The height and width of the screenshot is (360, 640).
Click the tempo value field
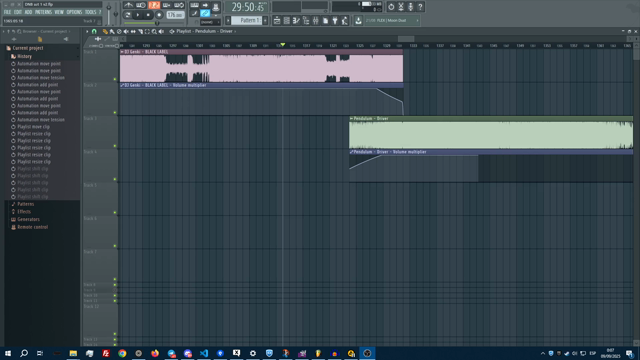coord(175,15)
